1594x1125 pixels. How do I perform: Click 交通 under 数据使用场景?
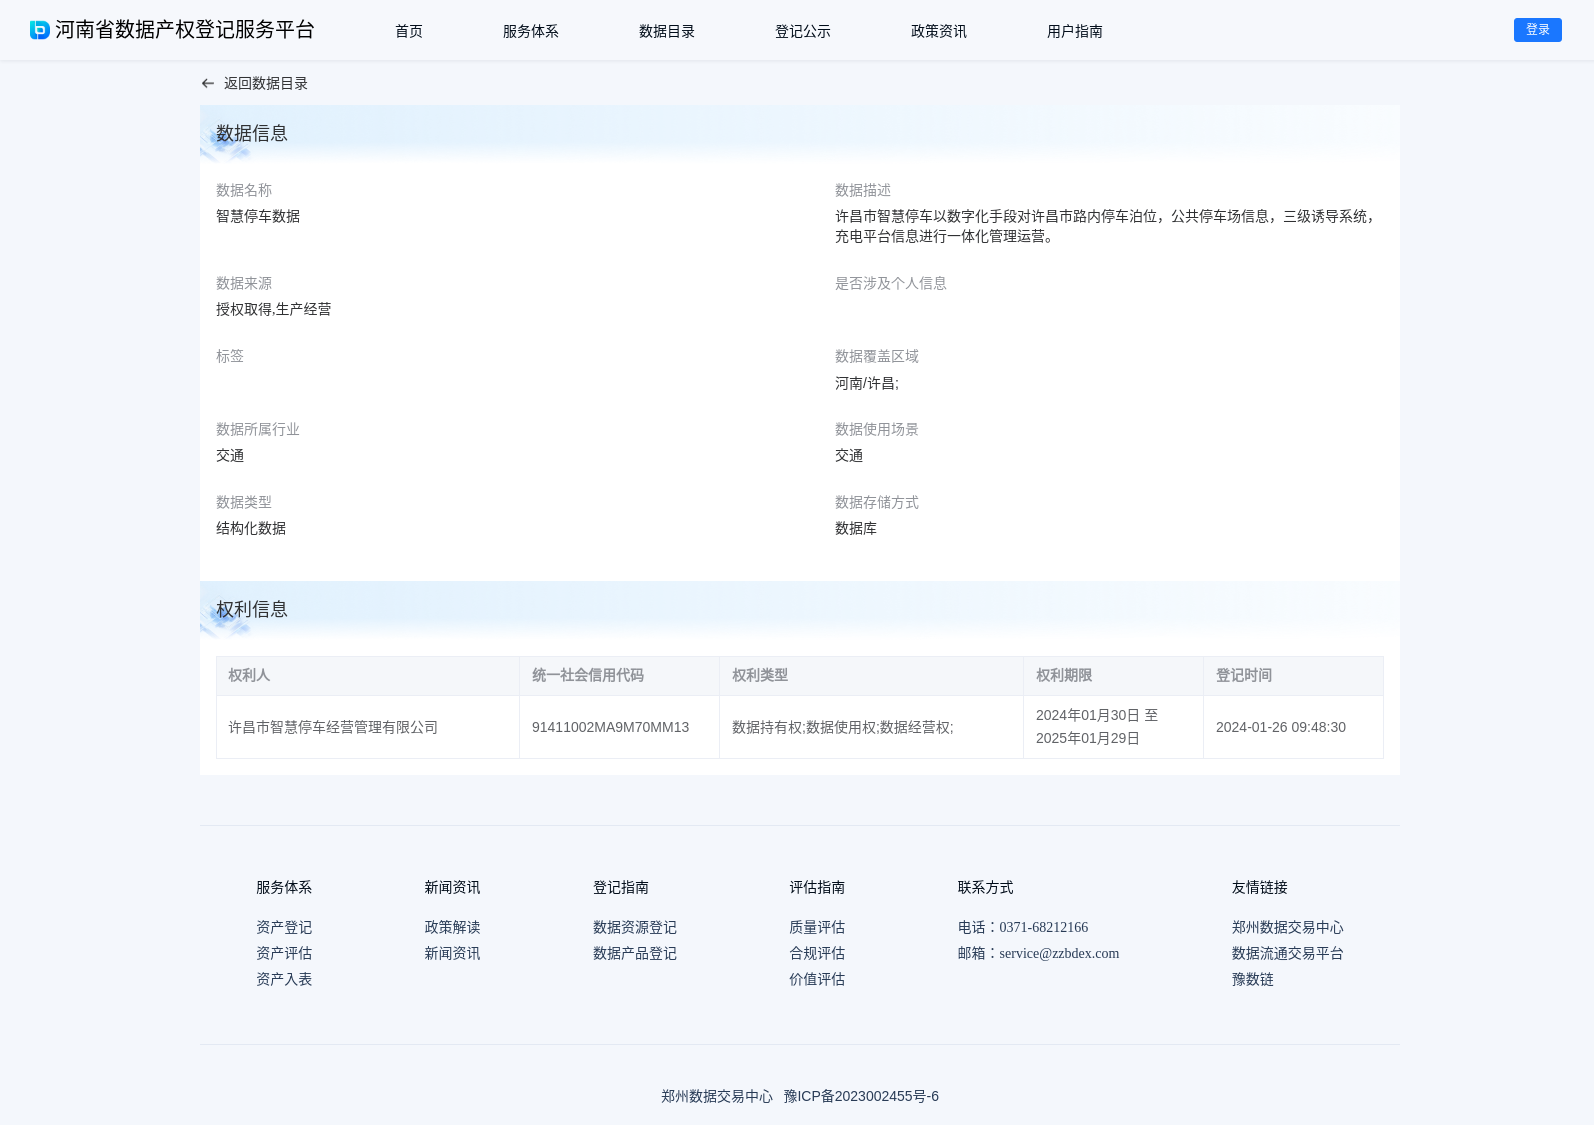click(849, 456)
